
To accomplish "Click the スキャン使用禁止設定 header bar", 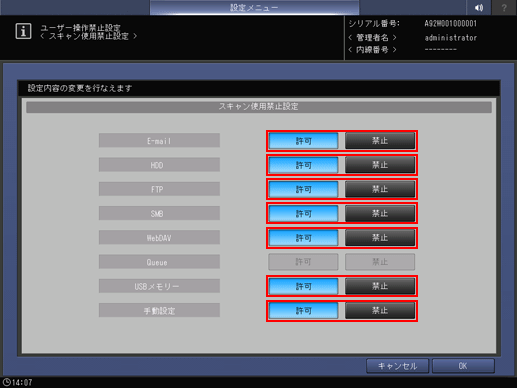I will pos(259,107).
